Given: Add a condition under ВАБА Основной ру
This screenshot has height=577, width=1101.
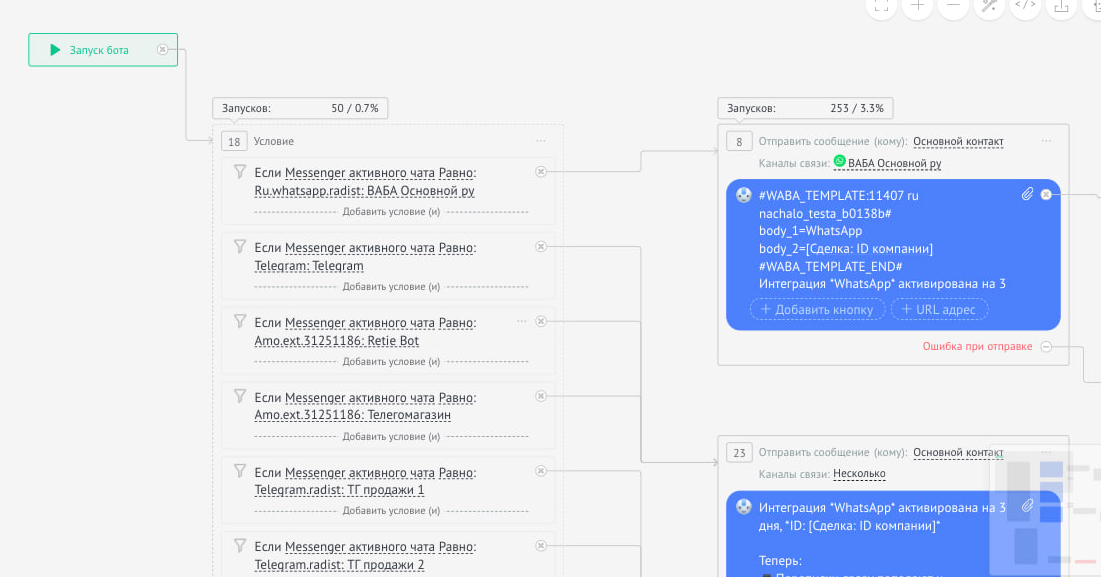Looking at the screenshot, I should point(391,212).
